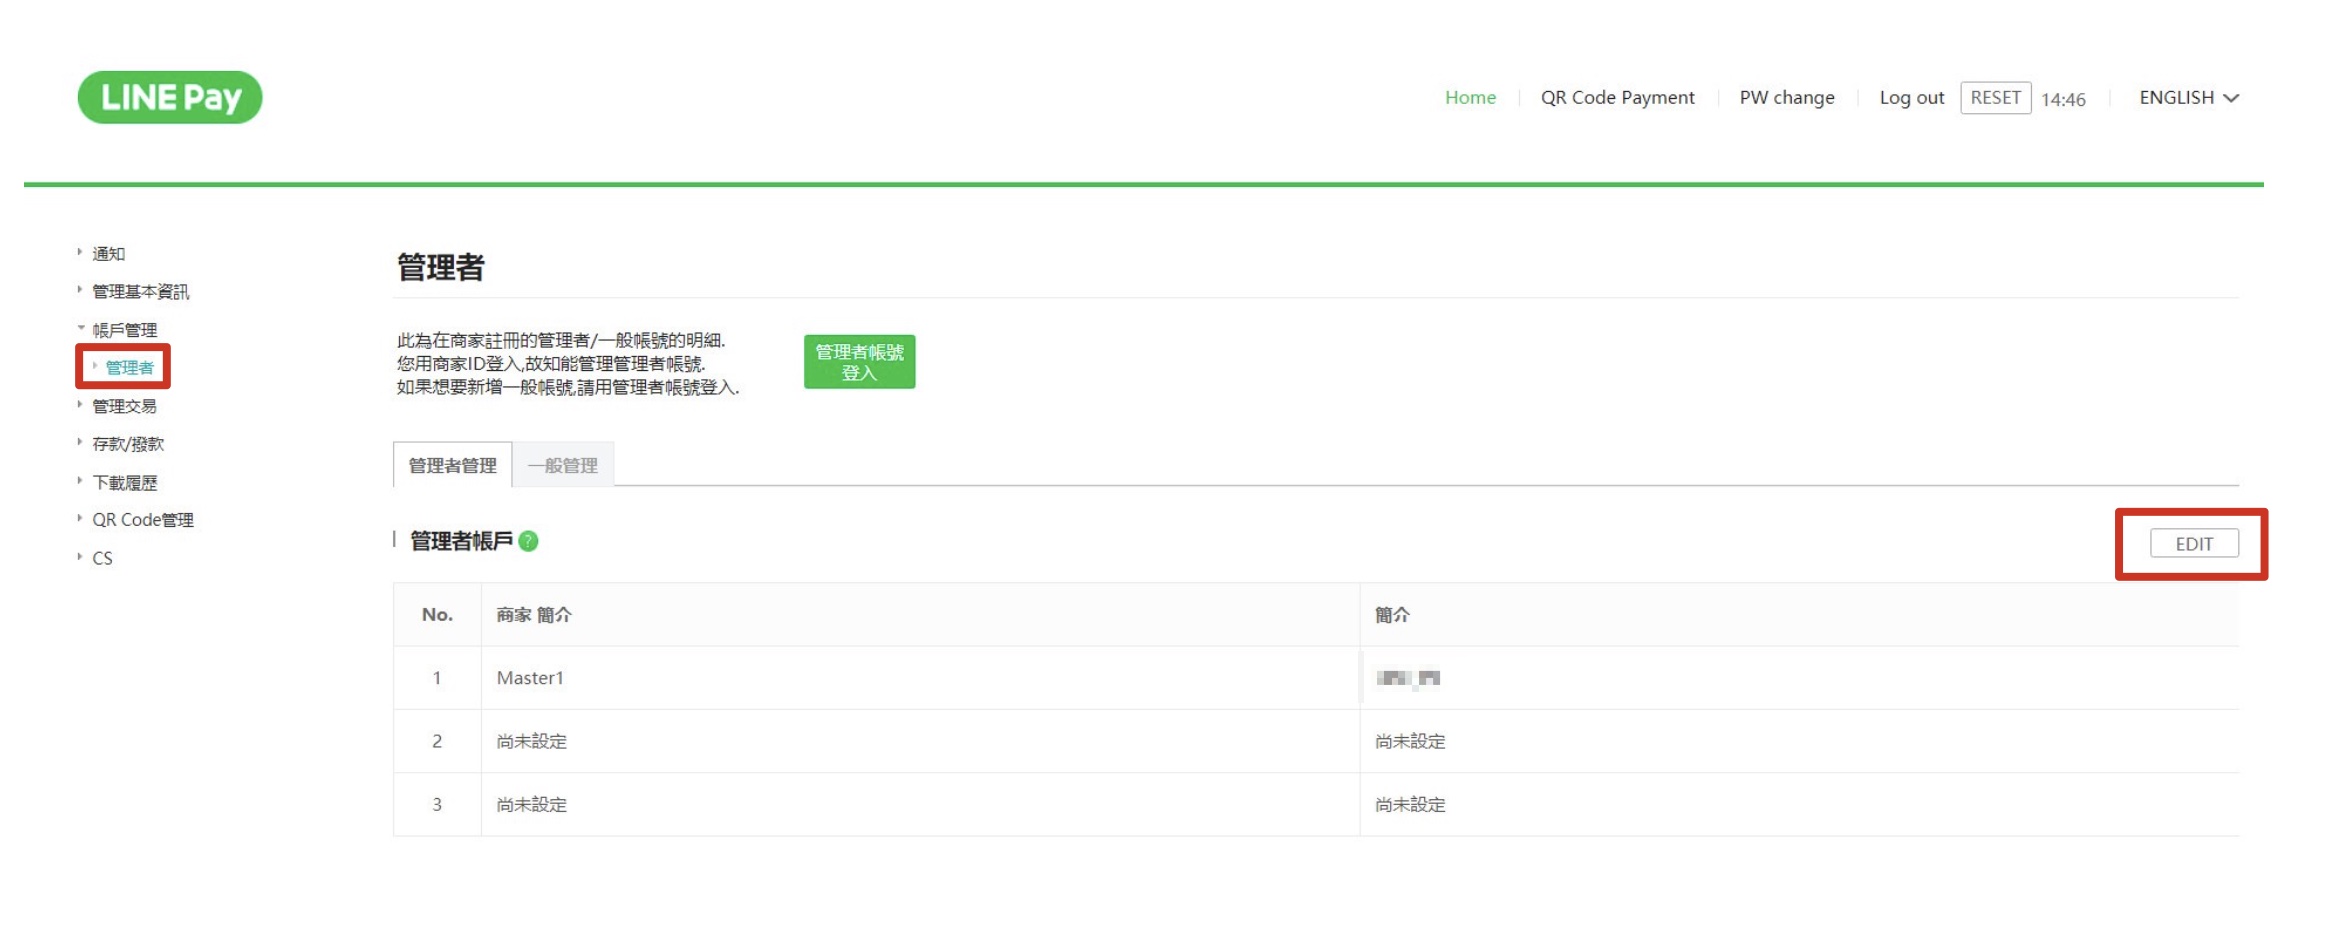Screen dimensions: 2326x950
Task: Select the 管理者管理 tab
Action: [x=452, y=465]
